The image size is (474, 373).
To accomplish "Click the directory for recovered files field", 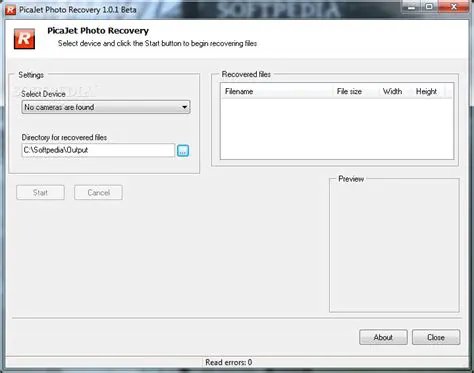I will click(98, 150).
